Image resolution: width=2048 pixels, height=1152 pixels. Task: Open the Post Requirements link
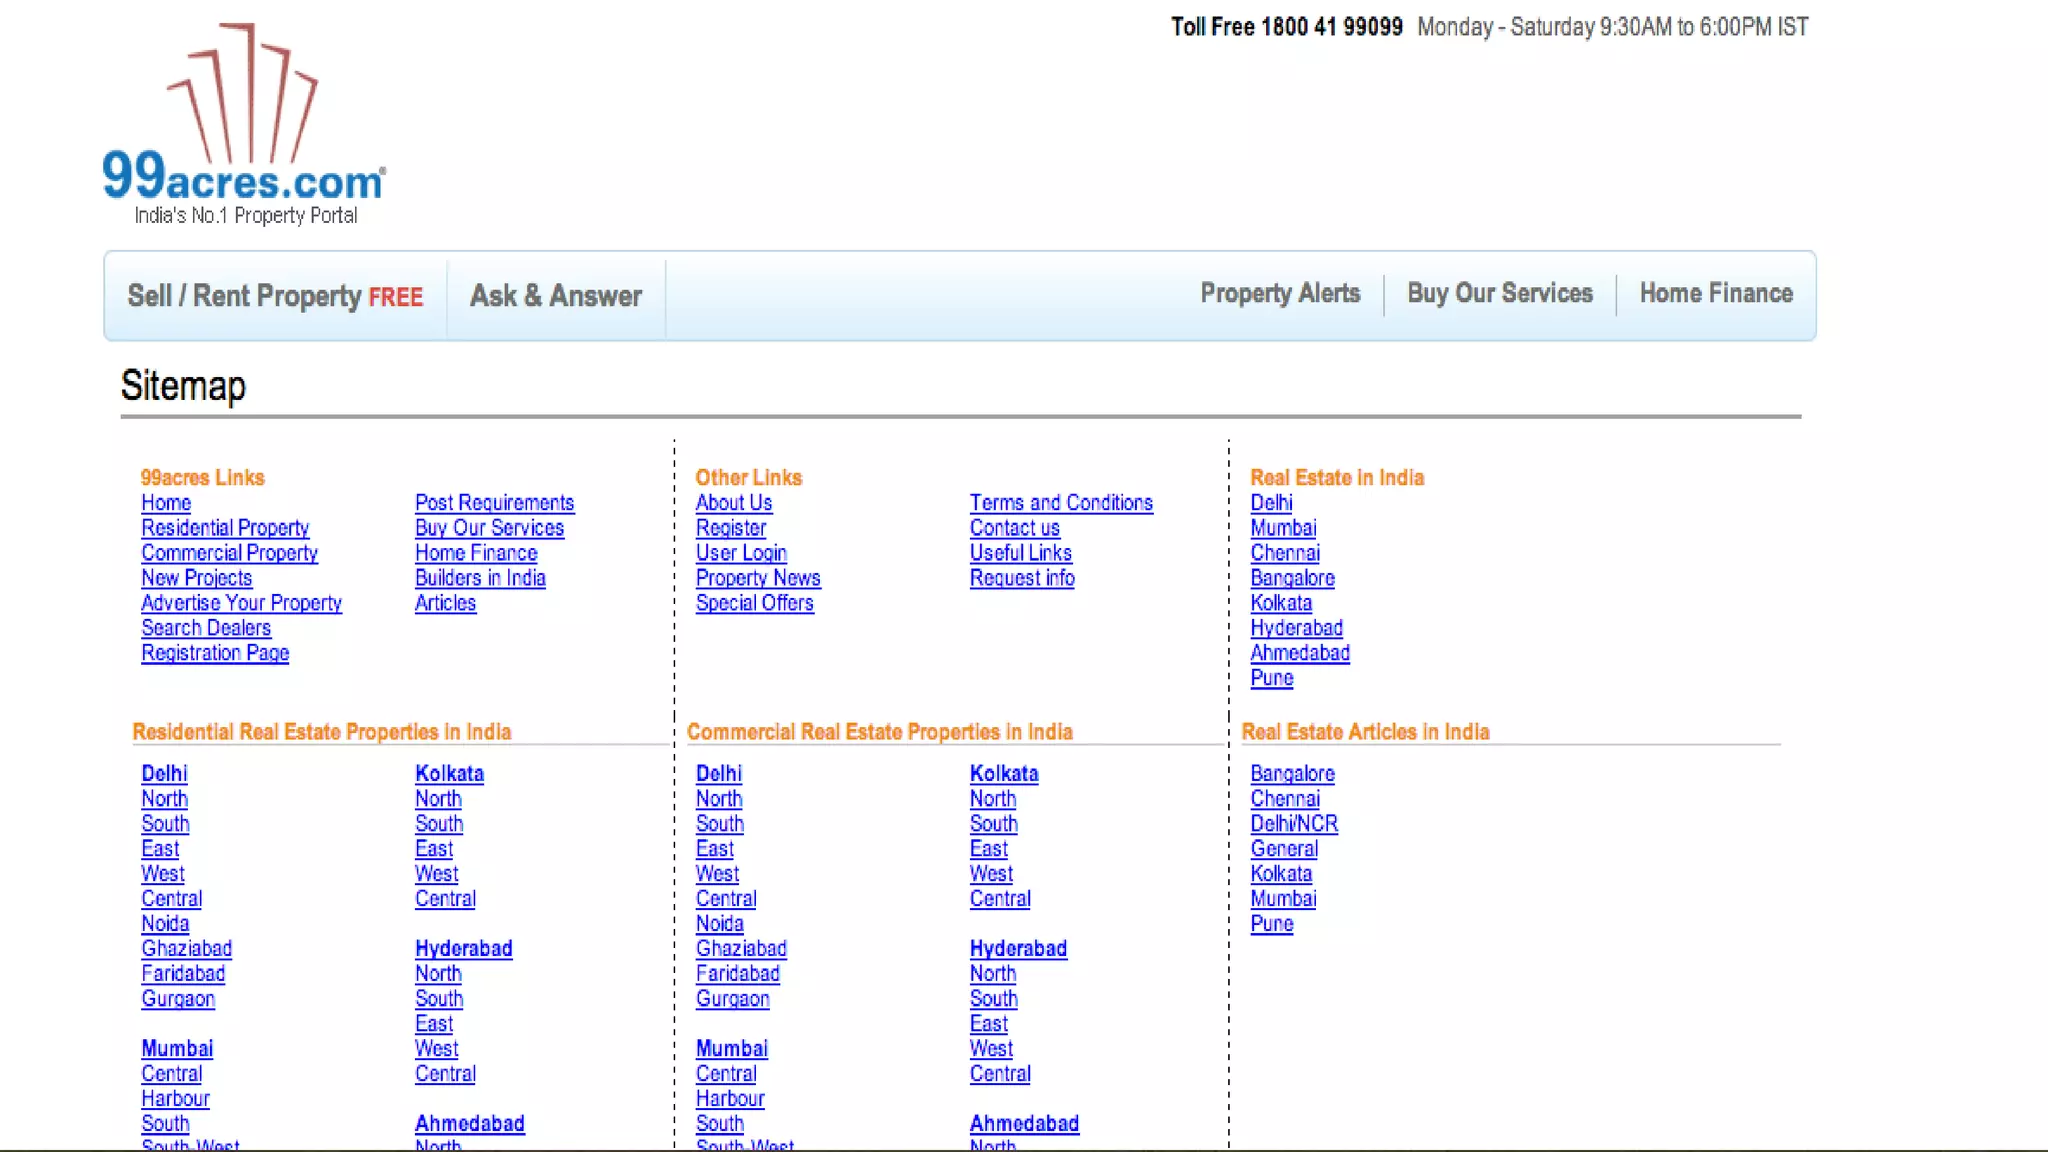click(494, 503)
